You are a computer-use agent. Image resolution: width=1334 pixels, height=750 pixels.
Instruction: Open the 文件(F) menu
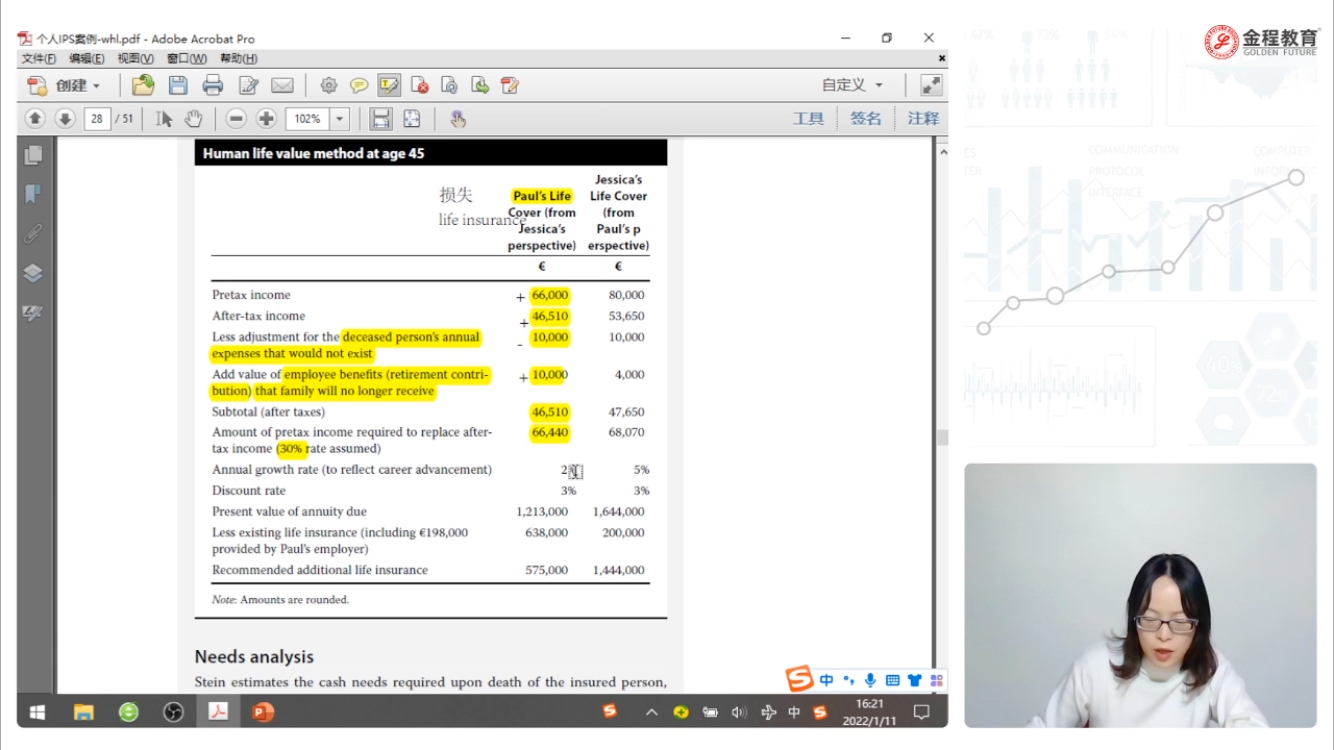39,59
